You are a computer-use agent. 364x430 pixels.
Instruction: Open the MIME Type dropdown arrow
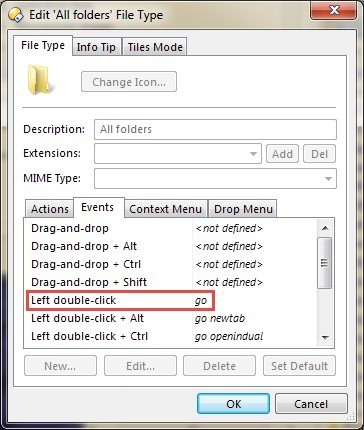328,179
